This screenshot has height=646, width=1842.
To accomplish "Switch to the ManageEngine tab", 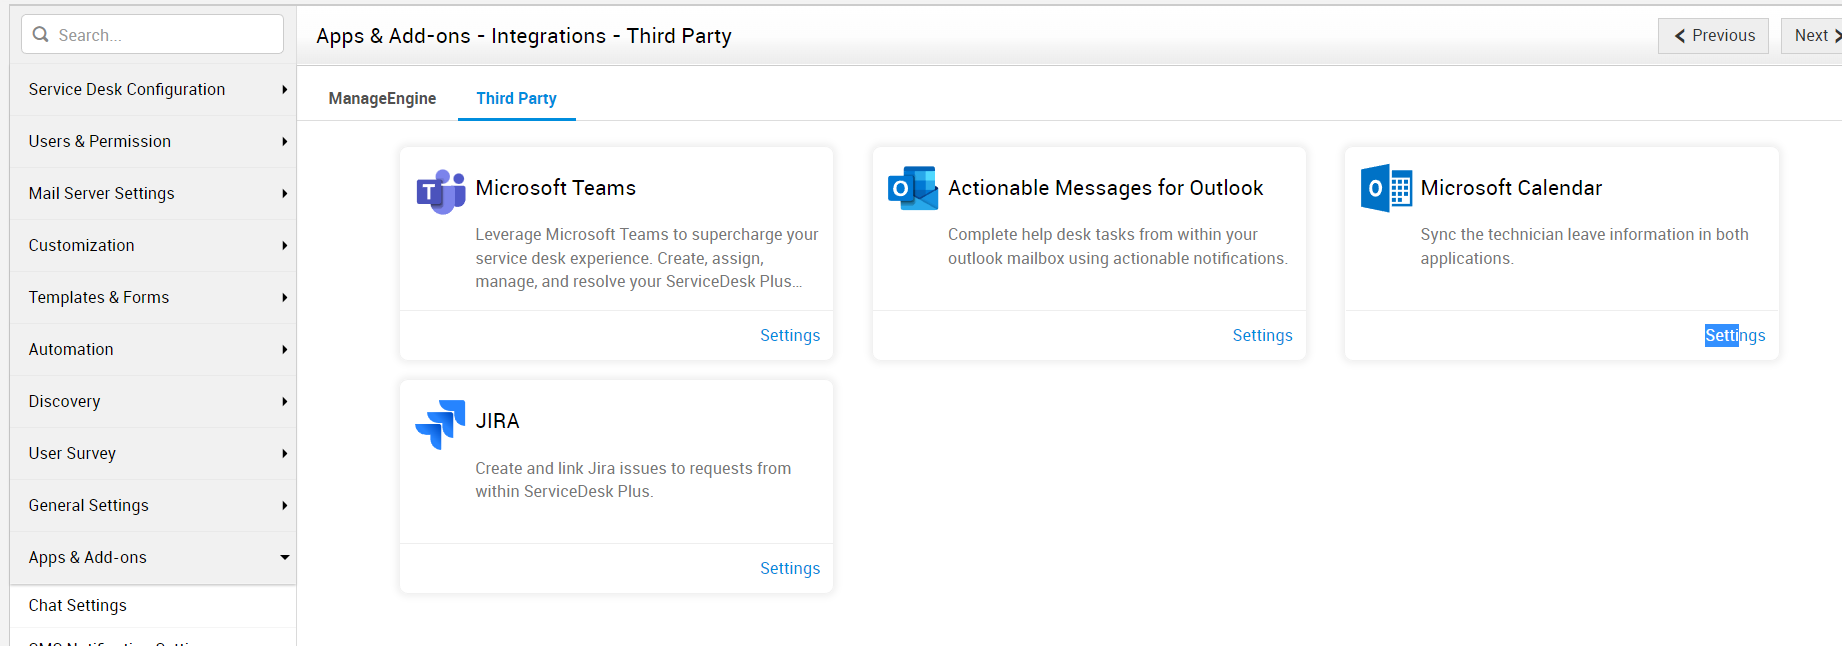I will [x=382, y=99].
